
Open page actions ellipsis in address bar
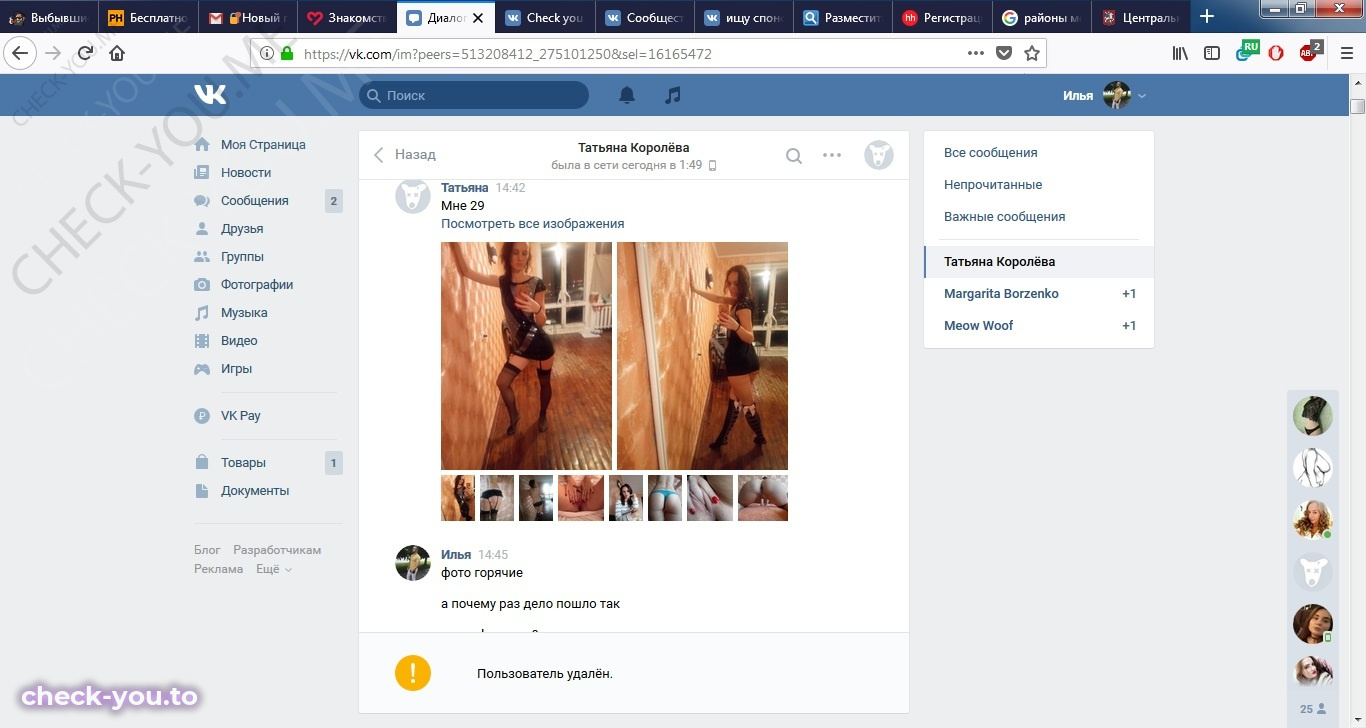pos(976,53)
